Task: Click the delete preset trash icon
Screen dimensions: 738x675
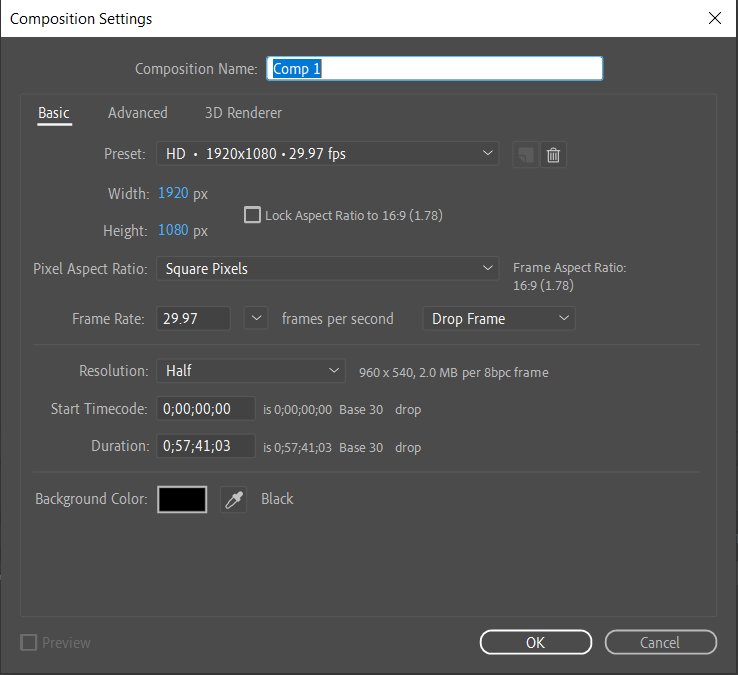Action: pos(554,154)
